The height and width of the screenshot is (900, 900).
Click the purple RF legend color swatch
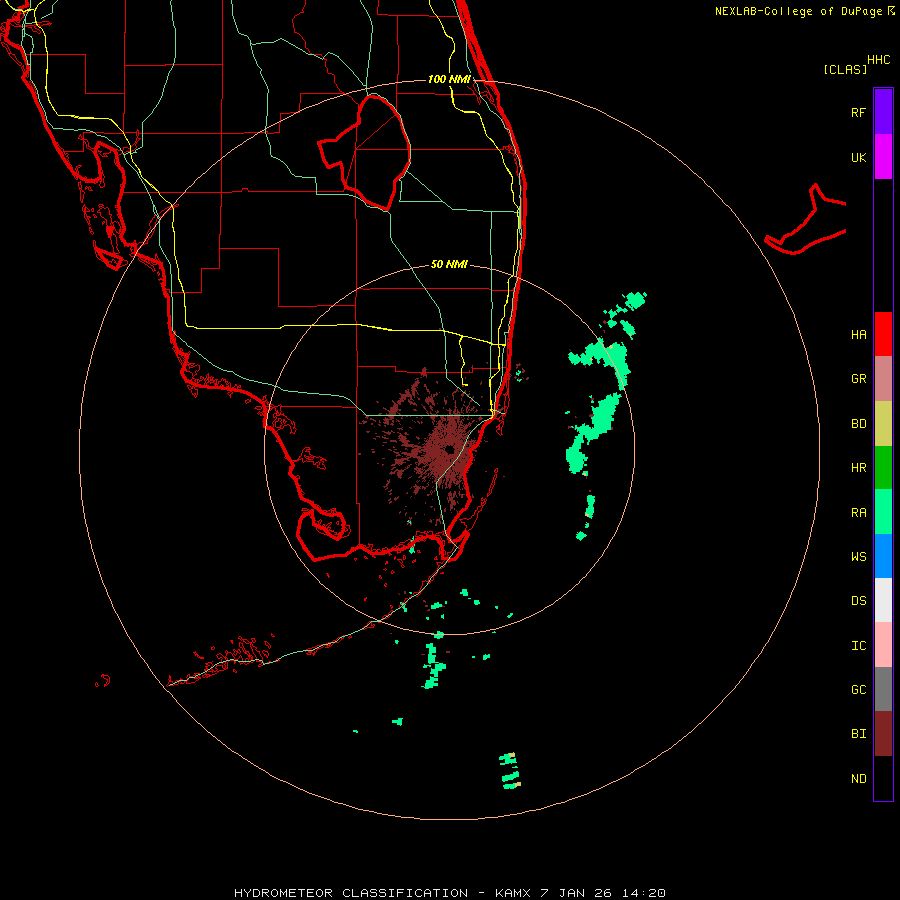883,111
